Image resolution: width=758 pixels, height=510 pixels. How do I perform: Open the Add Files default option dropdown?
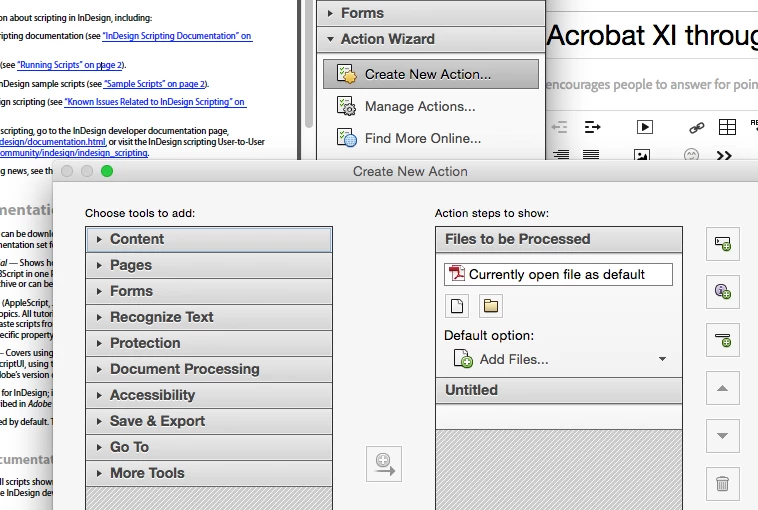(x=662, y=359)
